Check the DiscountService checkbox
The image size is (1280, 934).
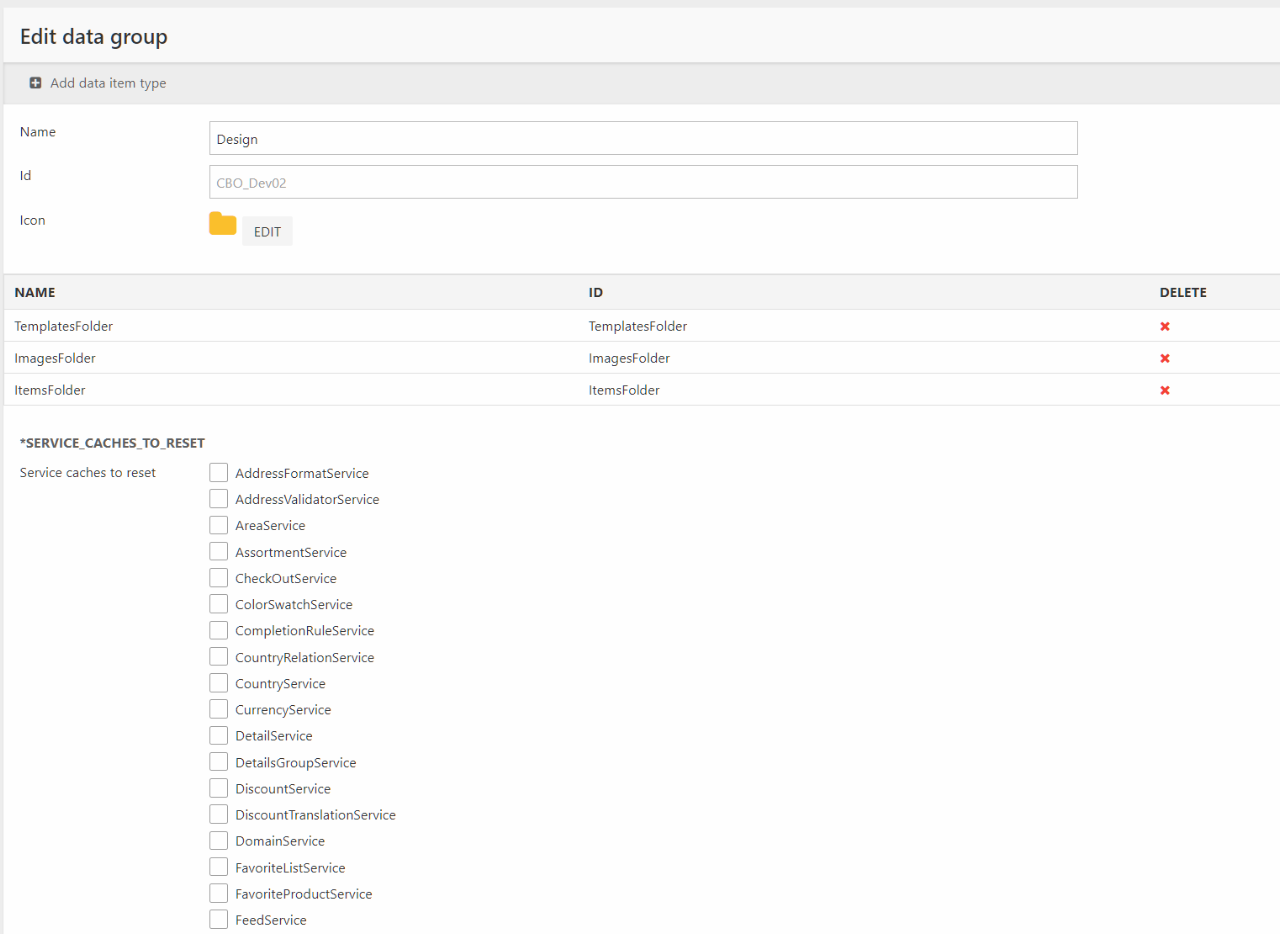pos(219,788)
